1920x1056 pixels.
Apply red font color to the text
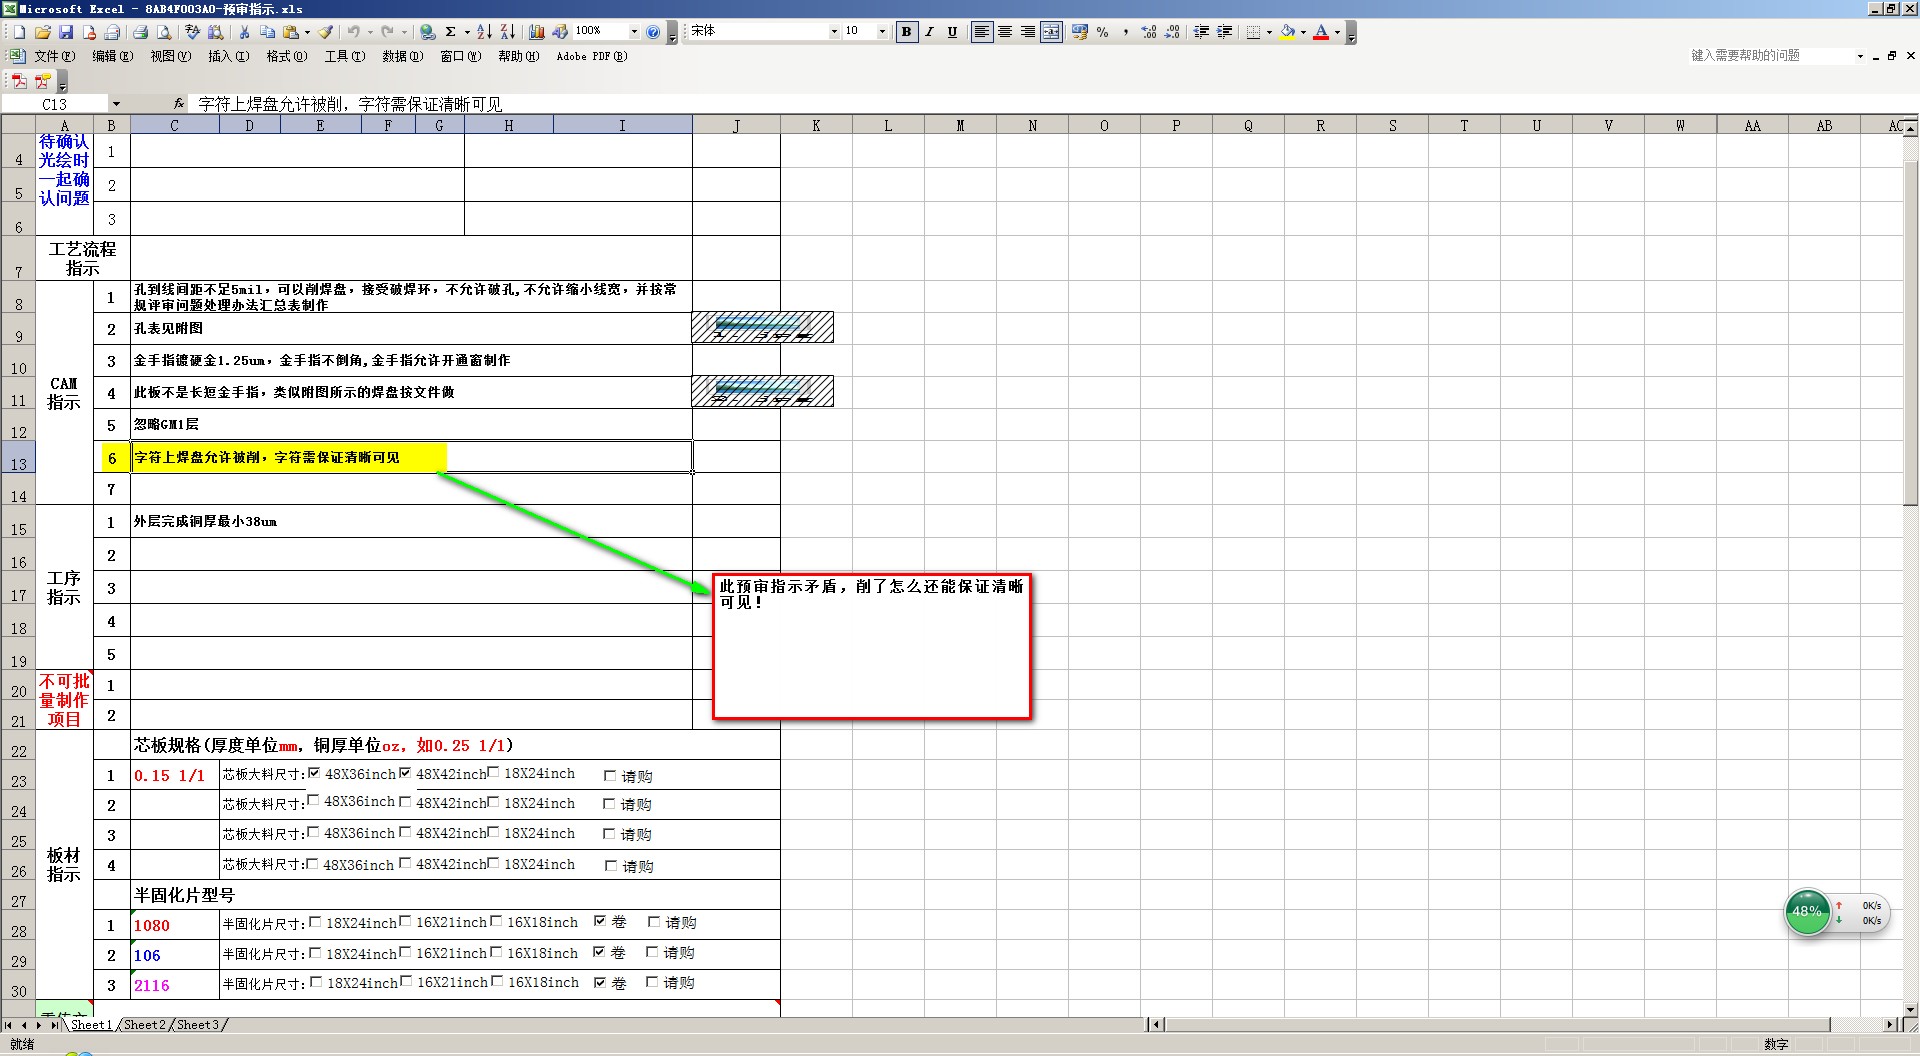[1321, 32]
